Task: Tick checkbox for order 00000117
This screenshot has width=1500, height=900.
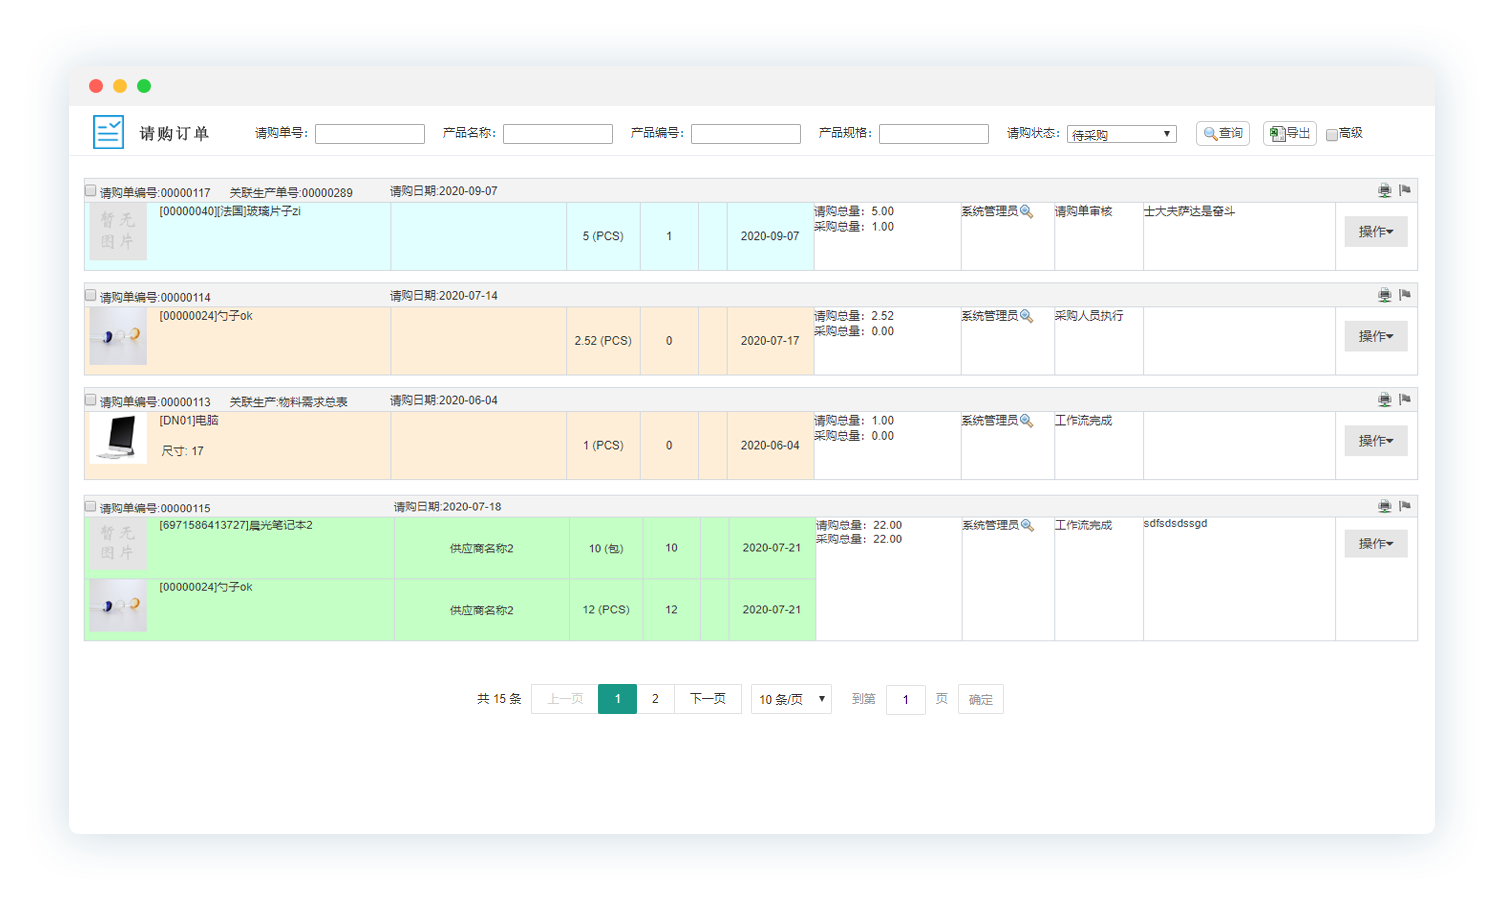Action: pos(91,190)
